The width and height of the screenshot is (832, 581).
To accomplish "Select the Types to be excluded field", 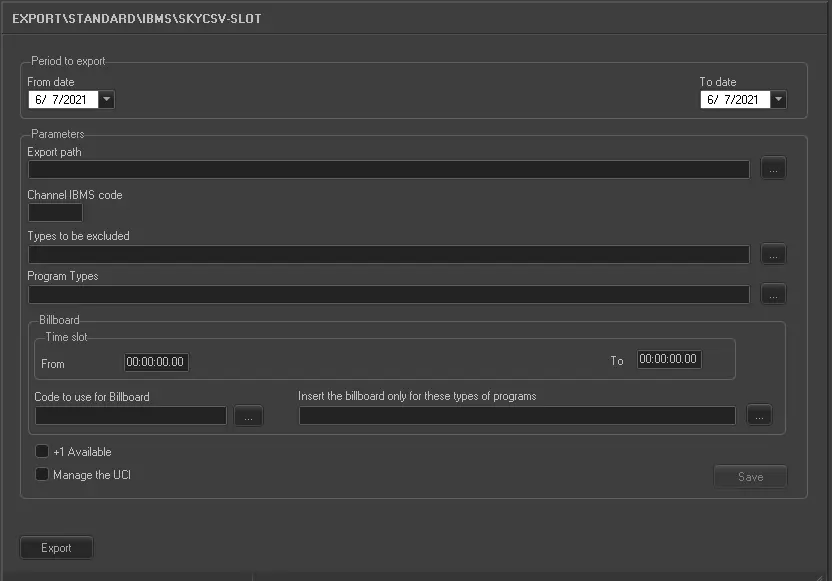I will (x=388, y=254).
